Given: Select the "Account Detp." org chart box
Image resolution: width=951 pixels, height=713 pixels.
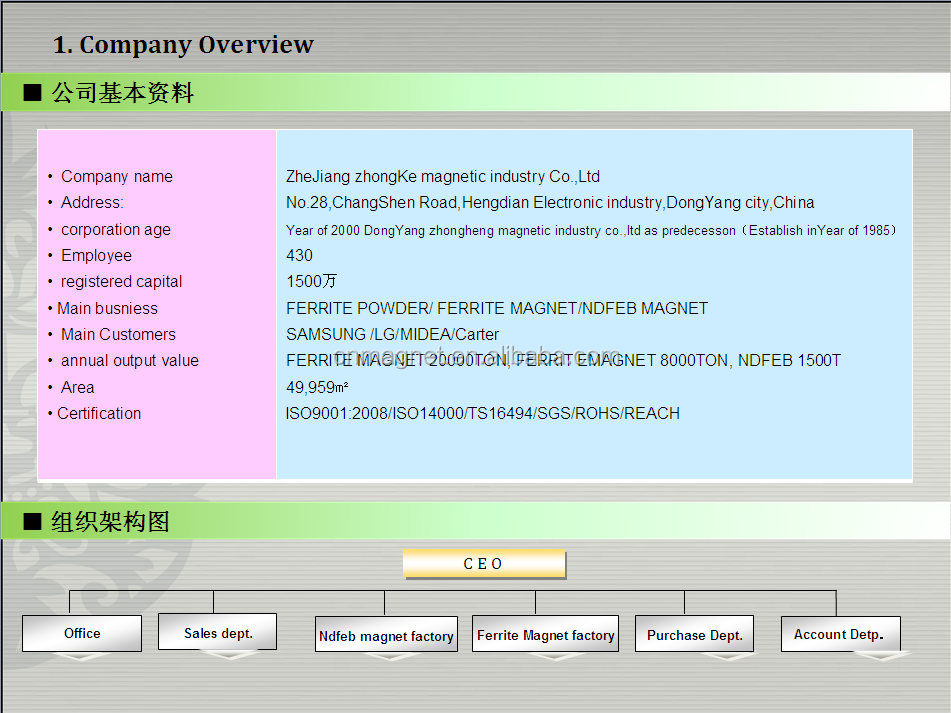Looking at the screenshot, I should pyautogui.click(x=841, y=634).
